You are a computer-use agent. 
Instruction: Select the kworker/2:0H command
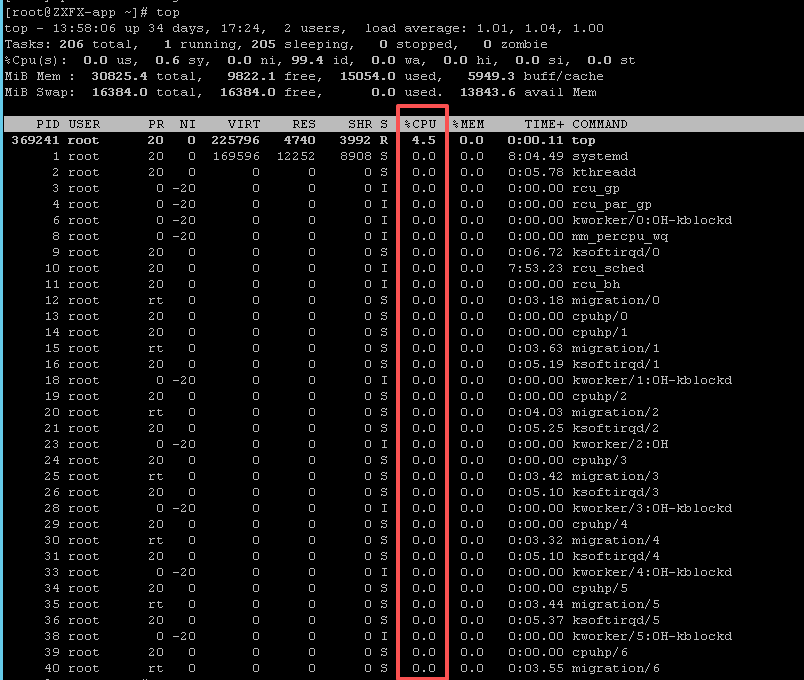click(x=620, y=444)
